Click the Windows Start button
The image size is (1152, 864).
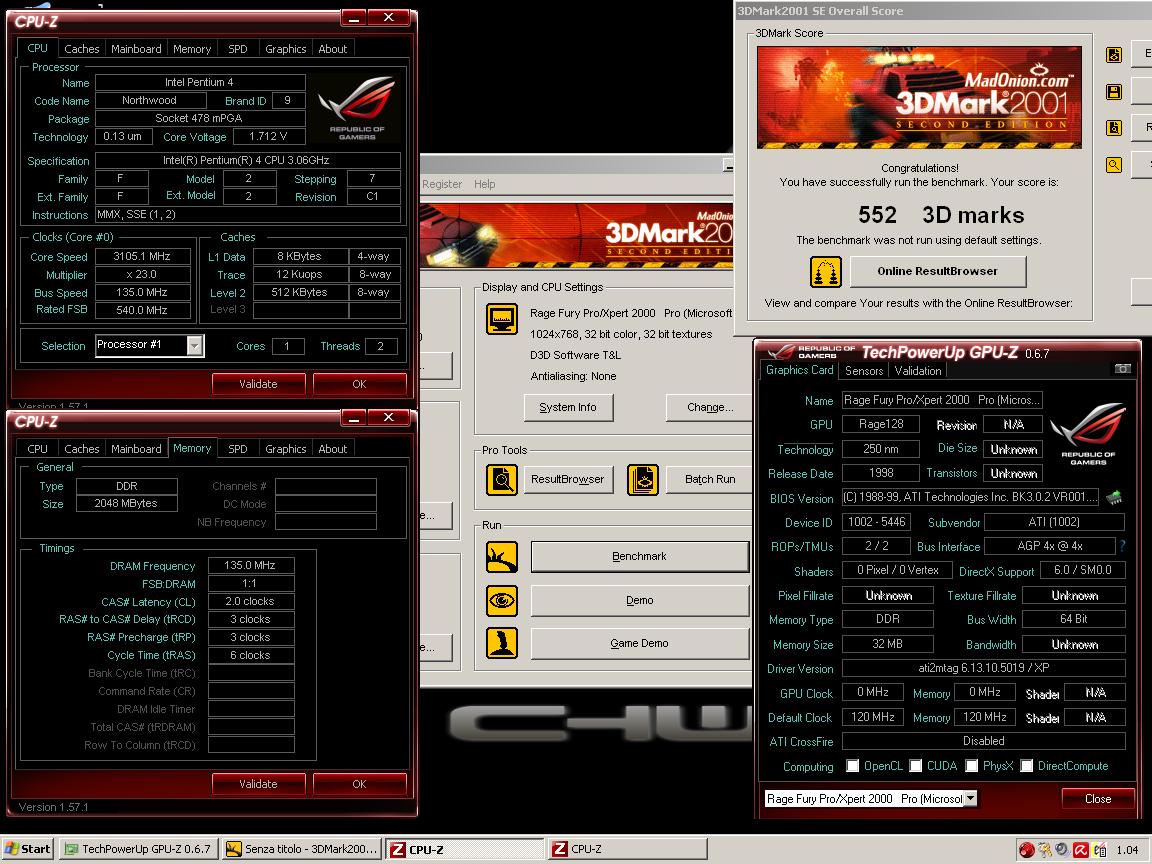[x=28, y=849]
